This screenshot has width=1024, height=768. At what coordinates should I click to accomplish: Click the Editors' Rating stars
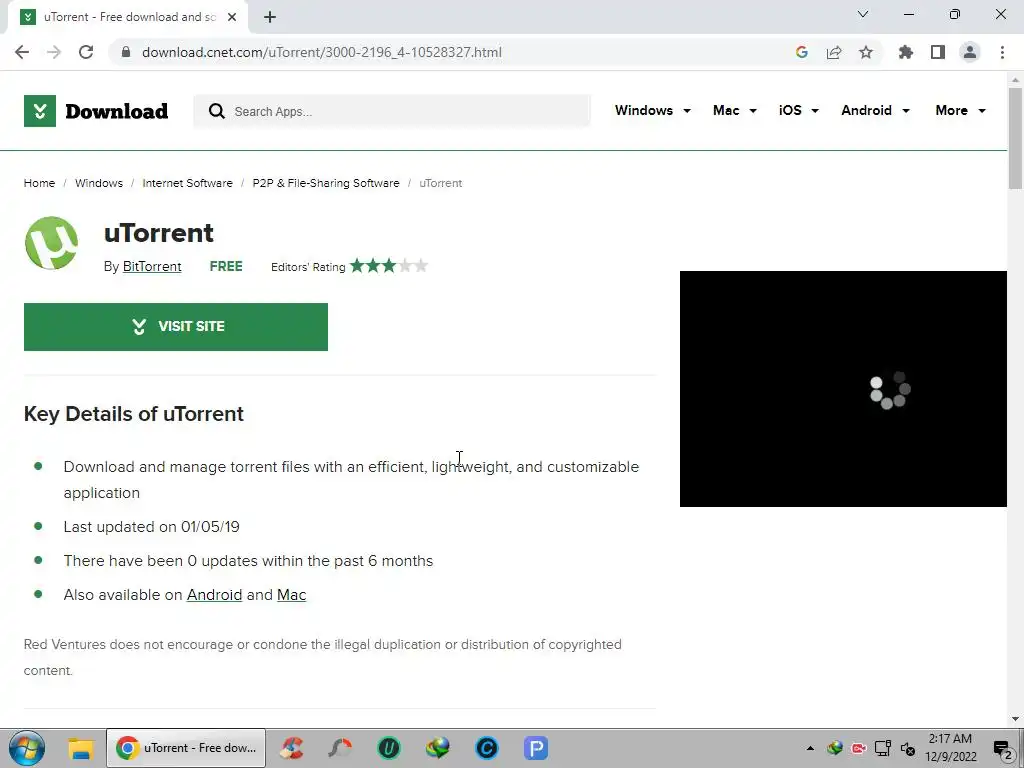pos(389,266)
